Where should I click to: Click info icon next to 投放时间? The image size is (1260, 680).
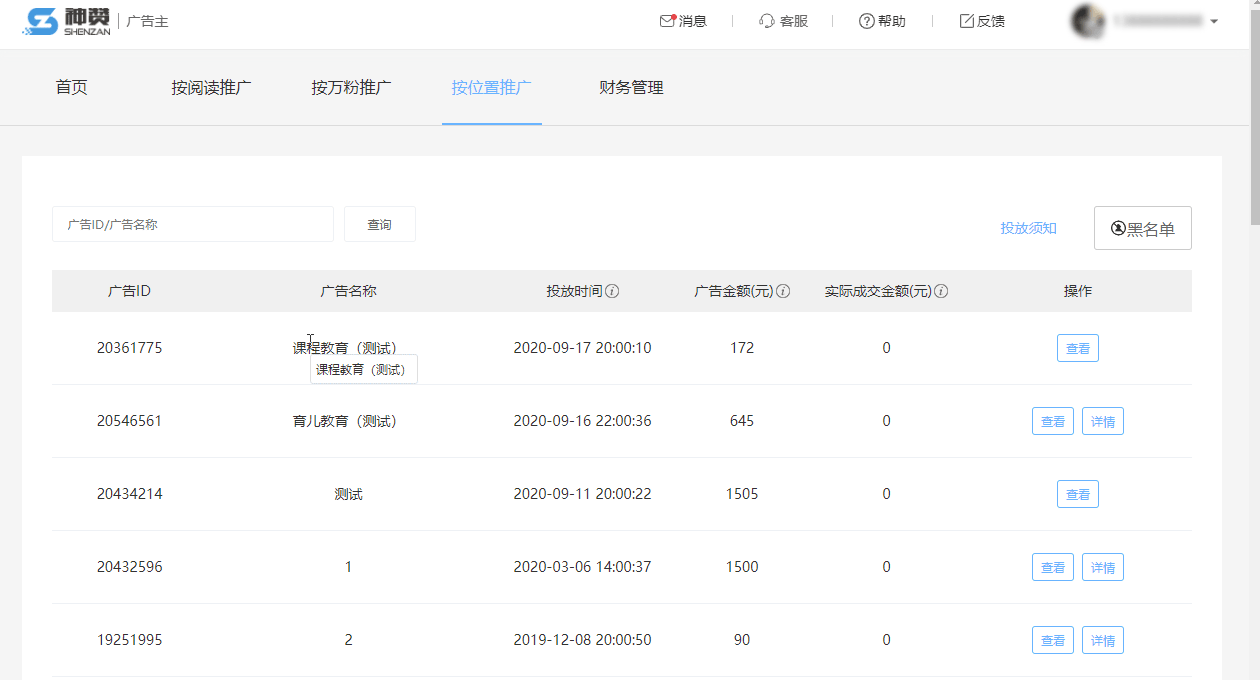pyautogui.click(x=612, y=292)
